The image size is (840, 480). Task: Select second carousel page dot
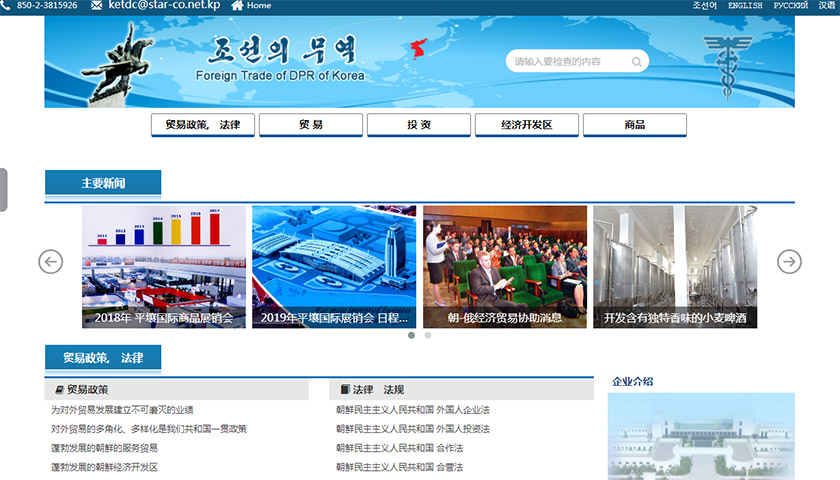coord(428,335)
